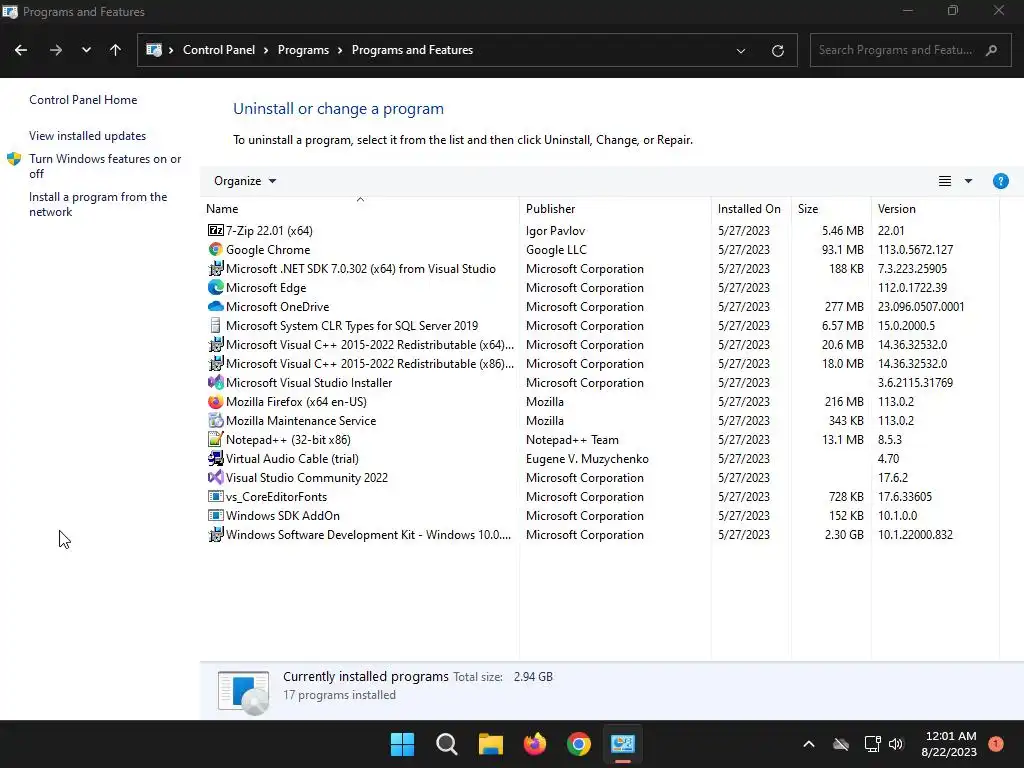Click the Visual C++ Redistributable (x64) icon

point(216,344)
